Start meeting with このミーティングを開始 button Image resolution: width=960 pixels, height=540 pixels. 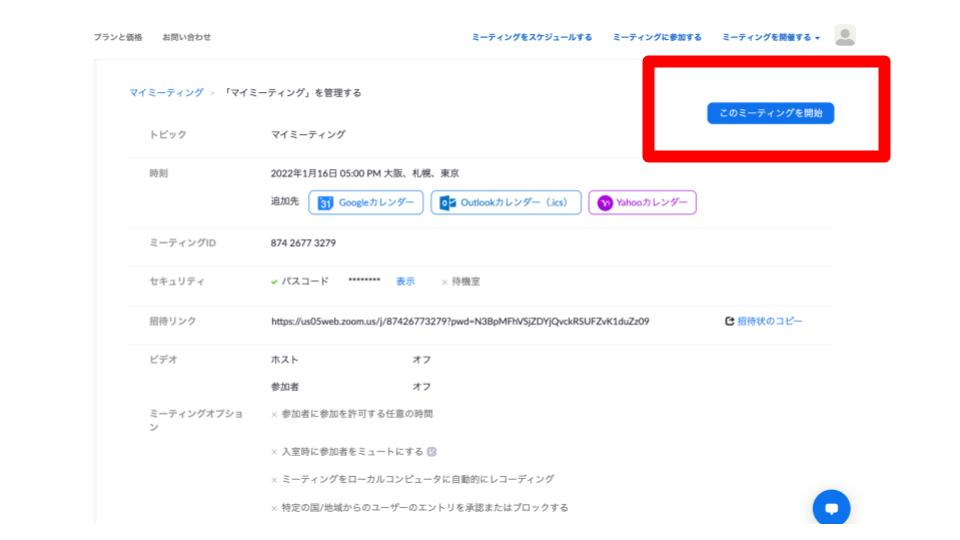click(x=770, y=113)
